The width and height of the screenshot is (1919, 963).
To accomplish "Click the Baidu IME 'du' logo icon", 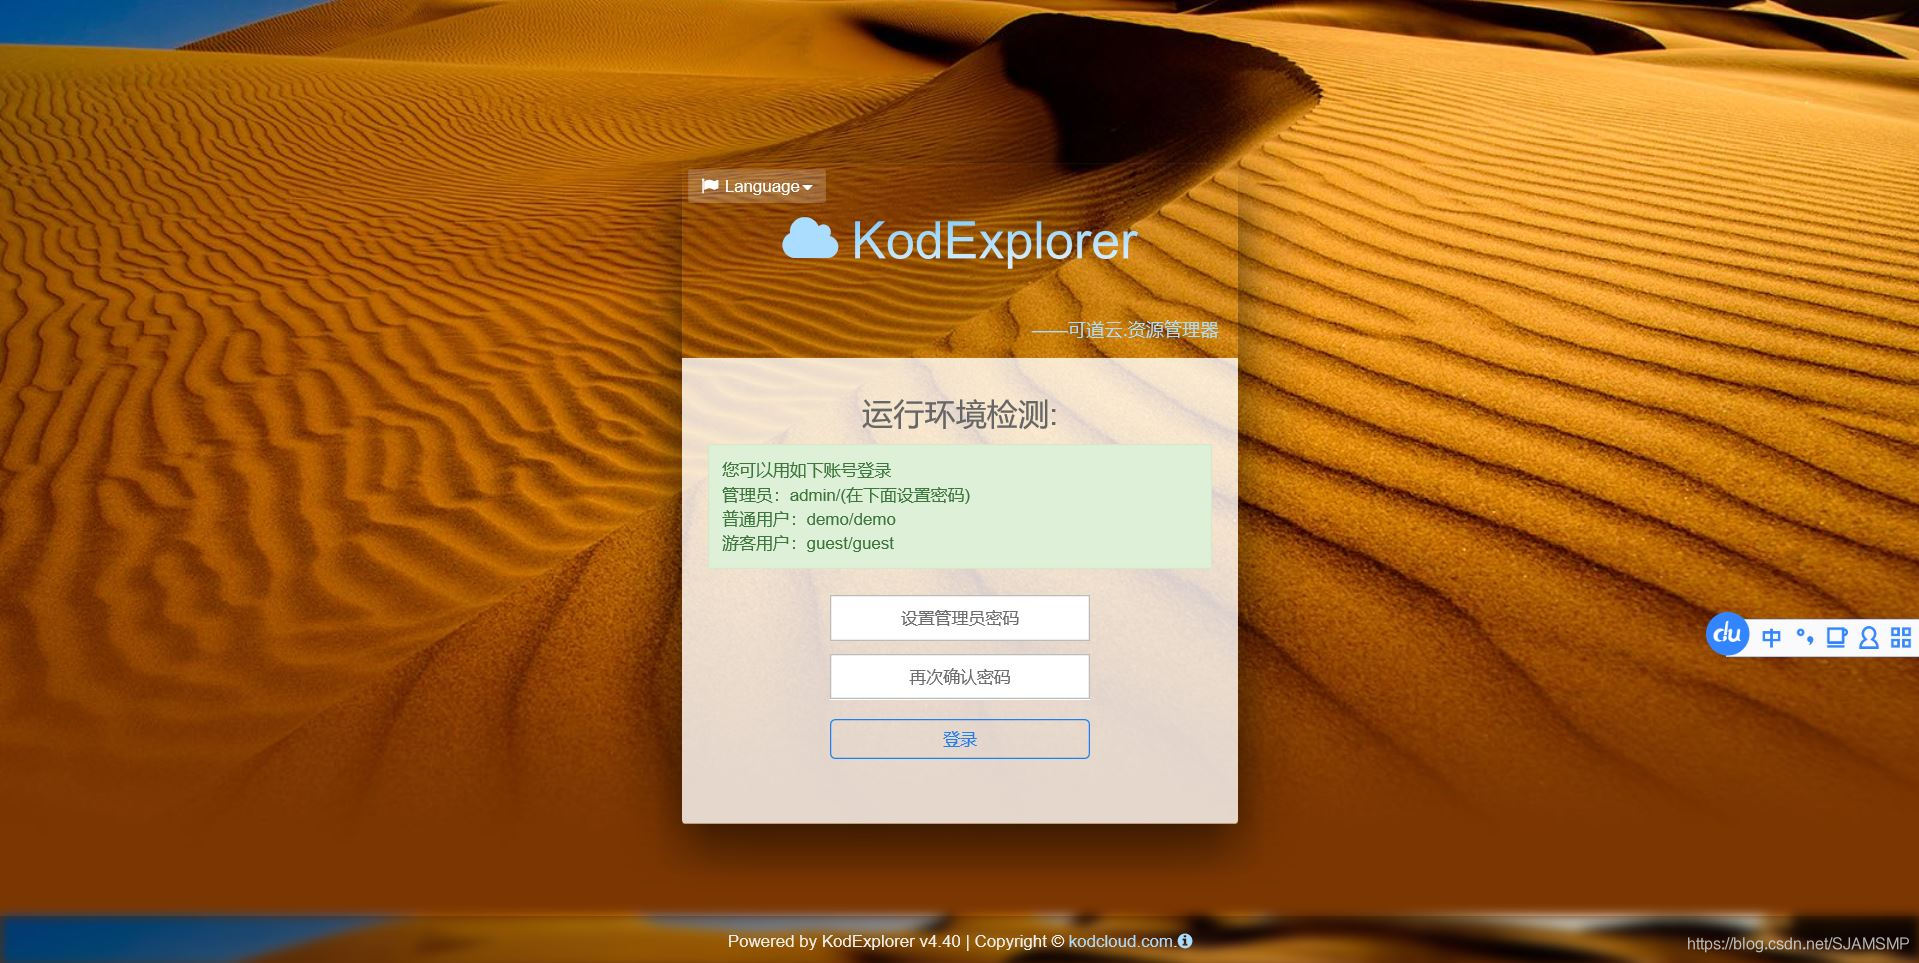I will 1727,635.
